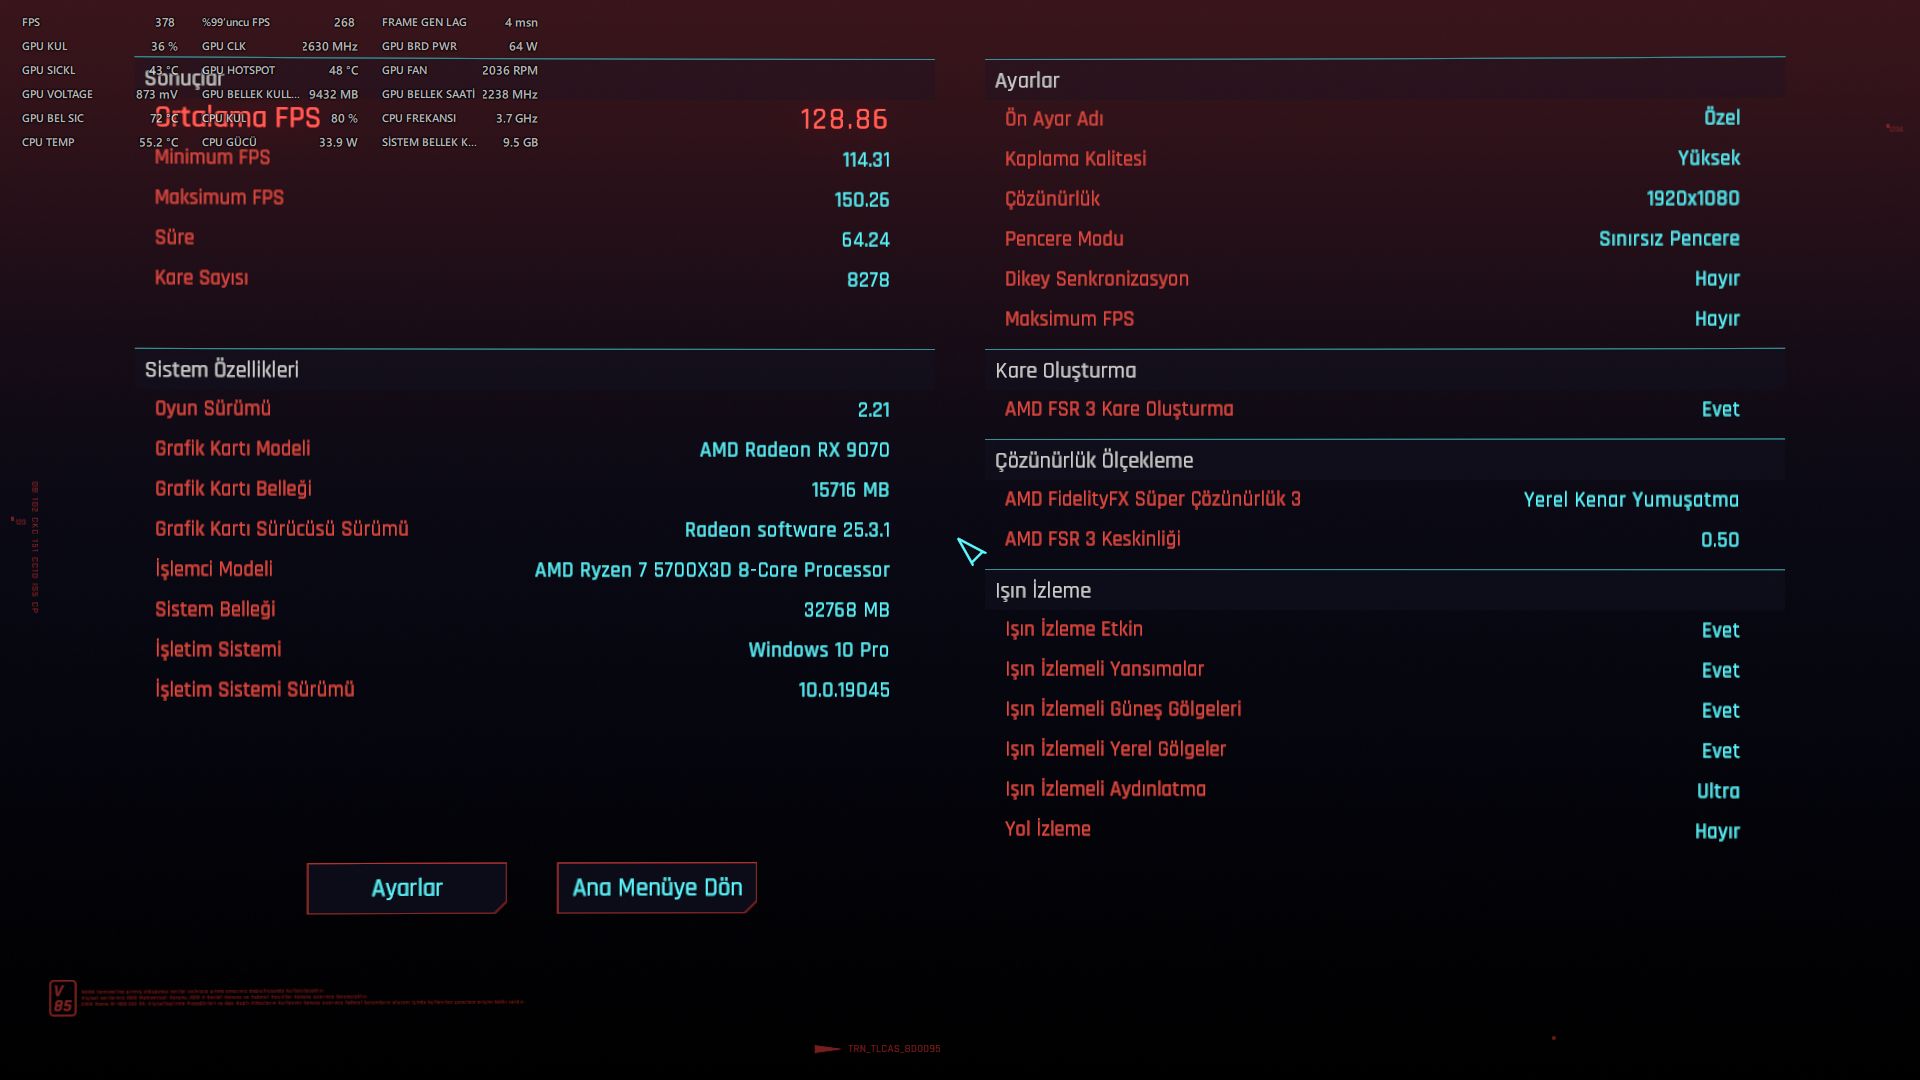Click the Pencere Modu value Sınırsız Pencere
1920x1080 pixels.
[1669, 239]
